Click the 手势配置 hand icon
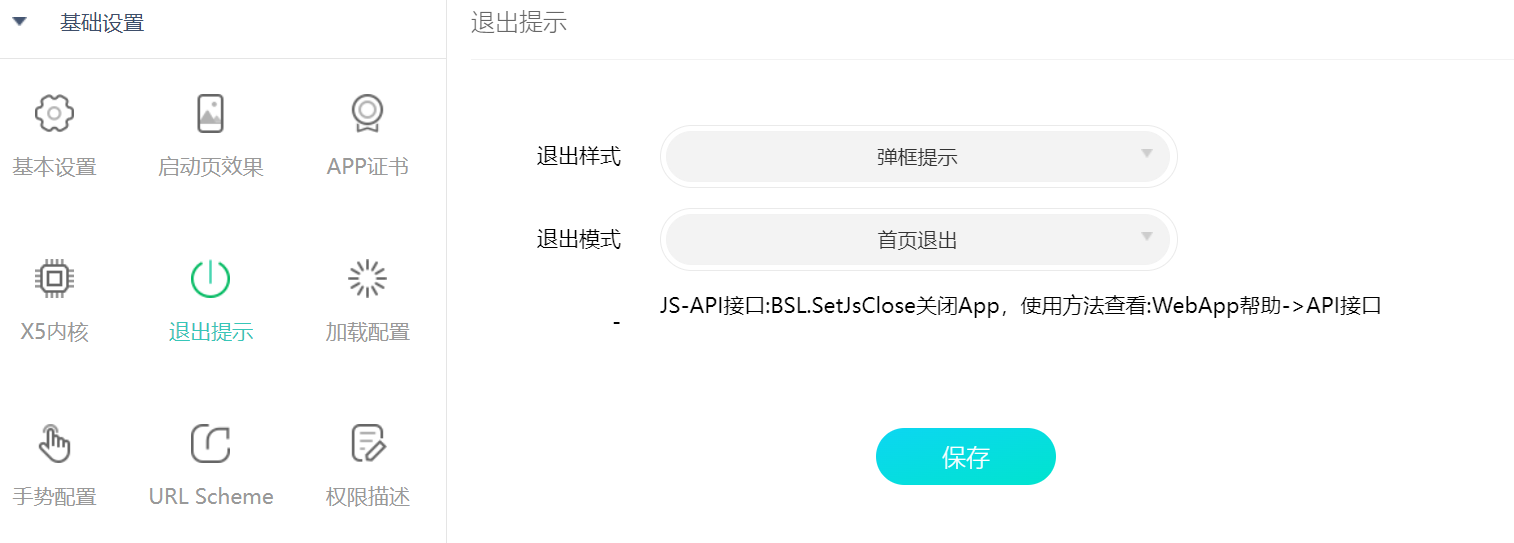 [x=54, y=443]
